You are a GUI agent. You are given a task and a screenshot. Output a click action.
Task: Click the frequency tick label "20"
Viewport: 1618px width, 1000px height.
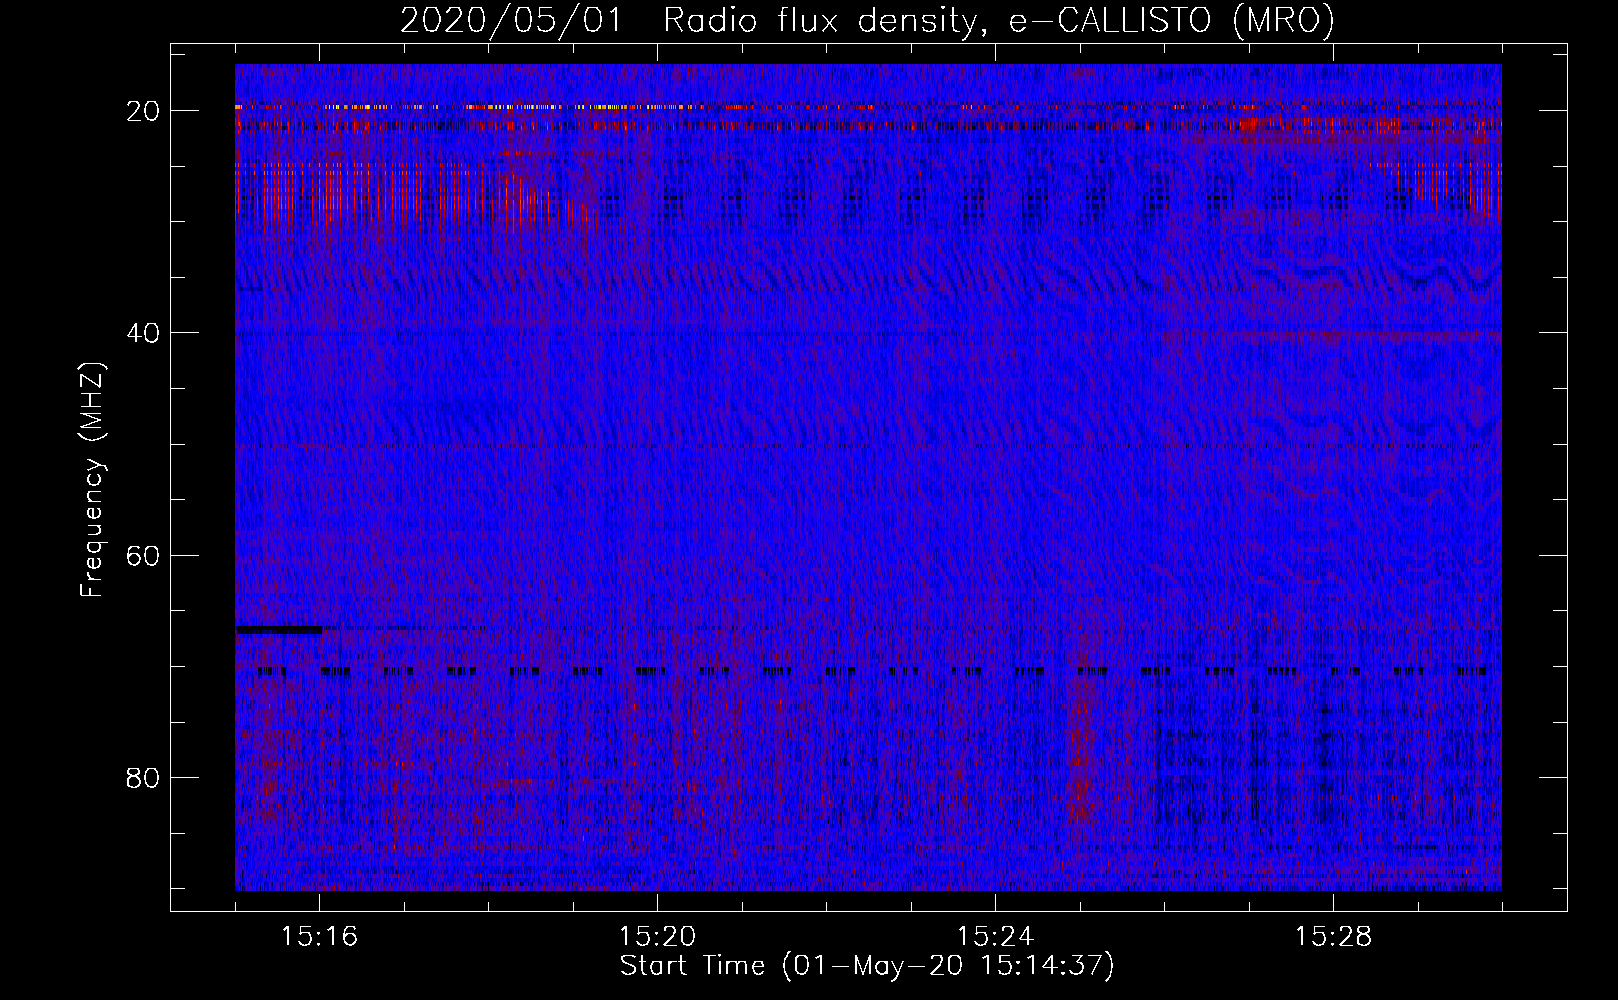click(x=144, y=111)
